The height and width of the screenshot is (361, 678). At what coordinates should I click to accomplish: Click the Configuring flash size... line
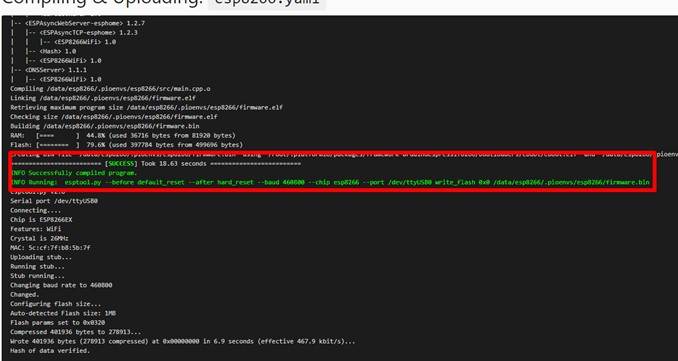click(56, 304)
